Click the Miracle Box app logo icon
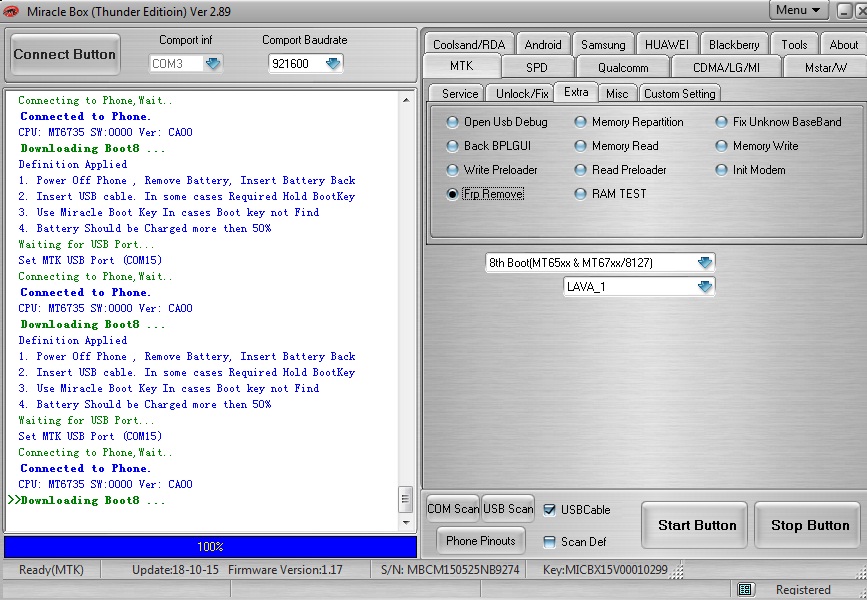The height and width of the screenshot is (600, 867). pyautogui.click(x=11, y=11)
